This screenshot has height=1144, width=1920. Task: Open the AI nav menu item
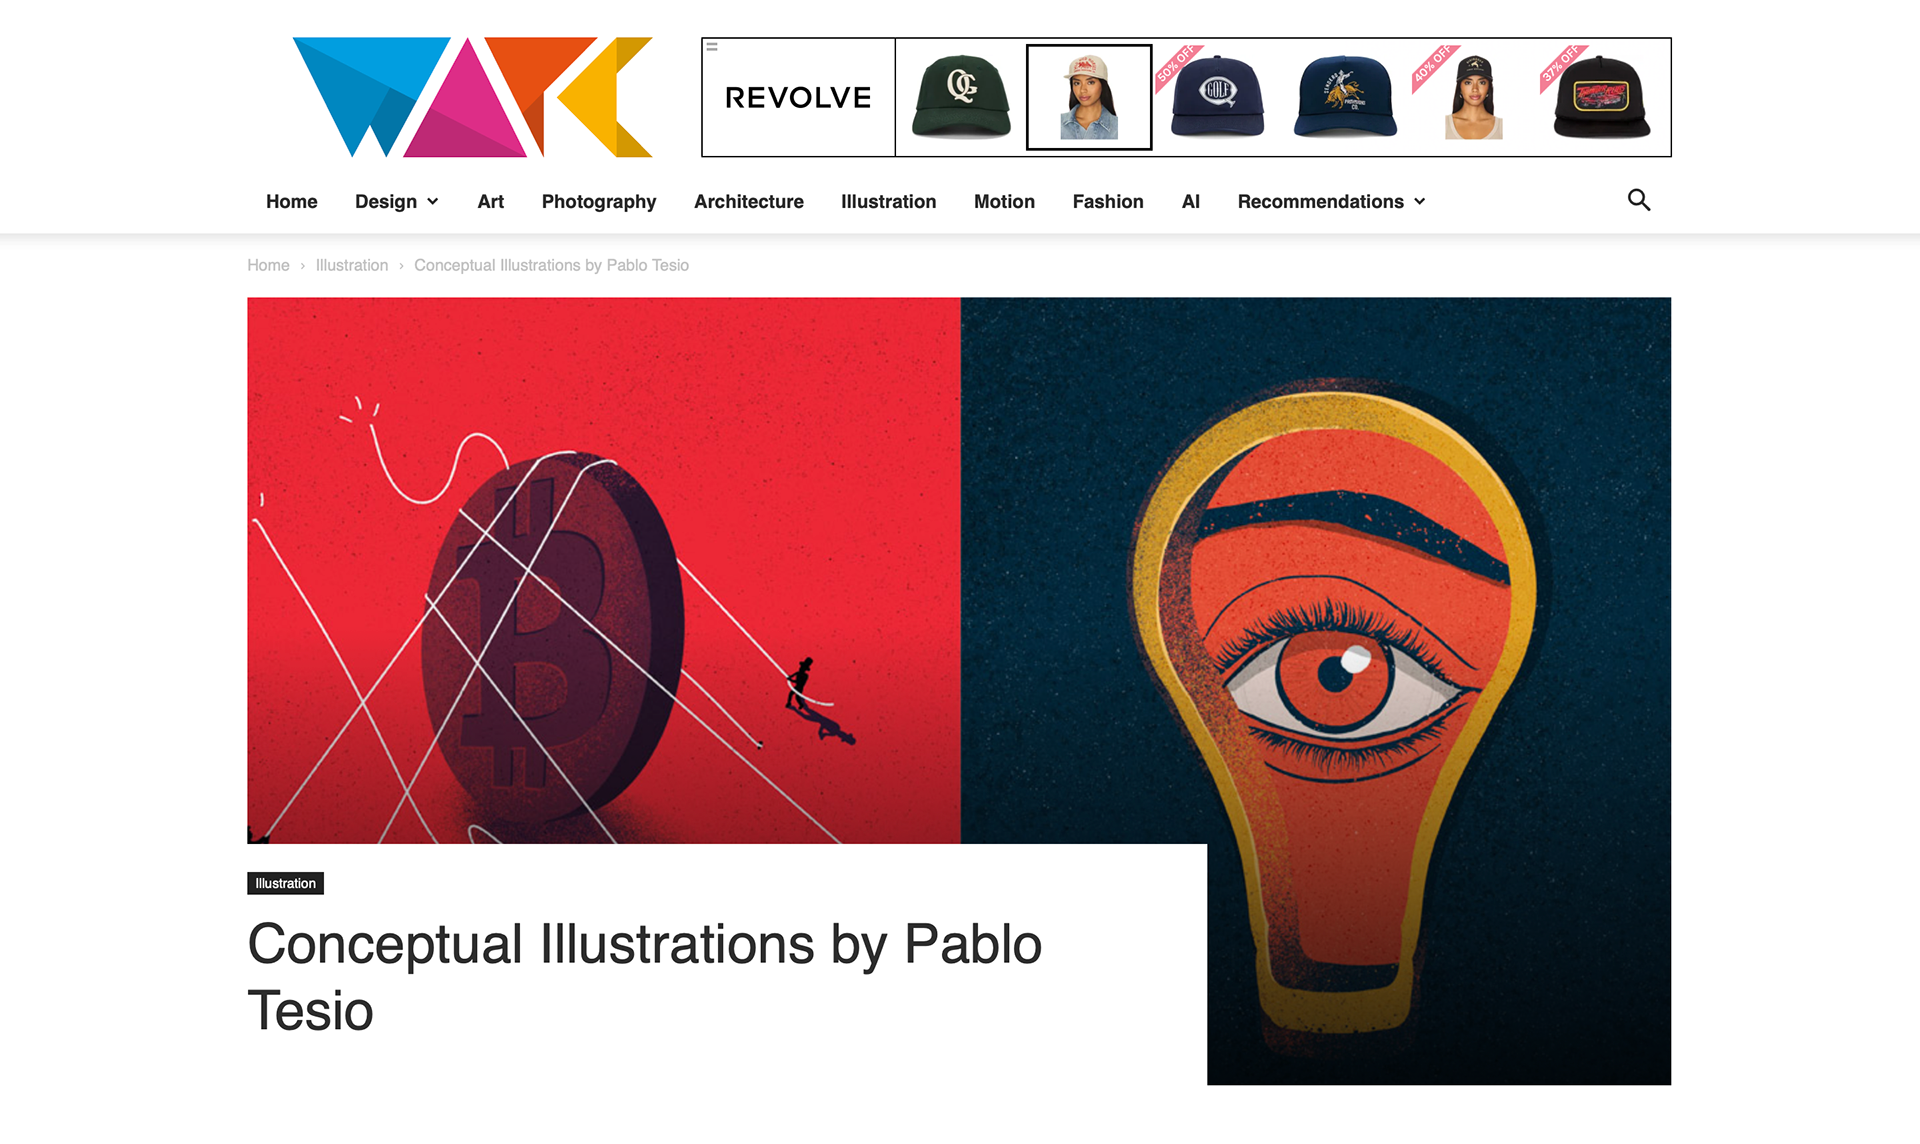click(1190, 201)
